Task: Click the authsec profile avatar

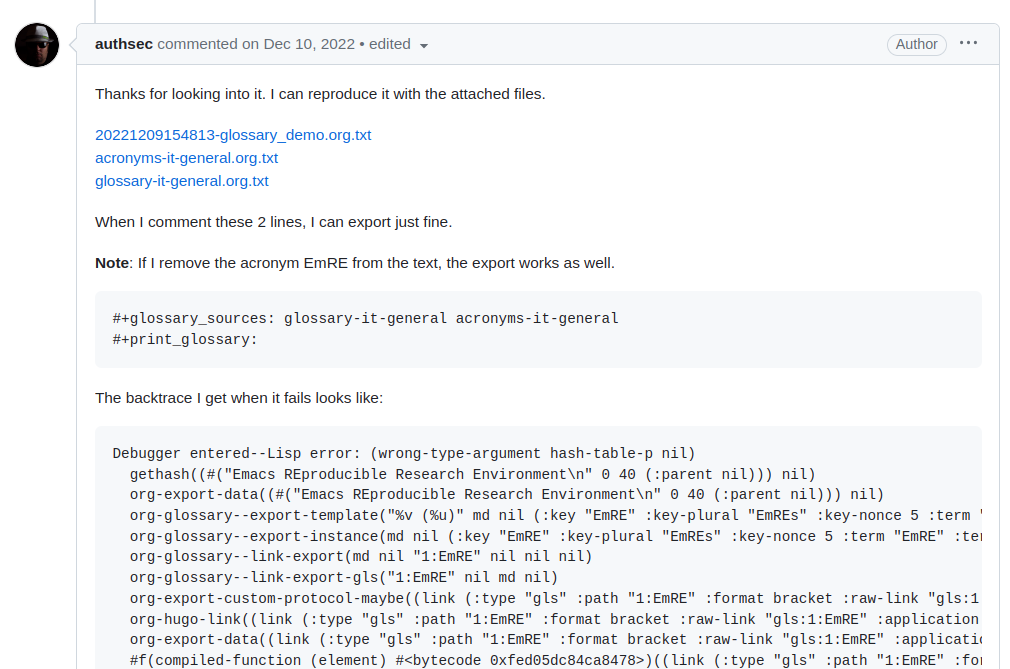Action: (37, 45)
